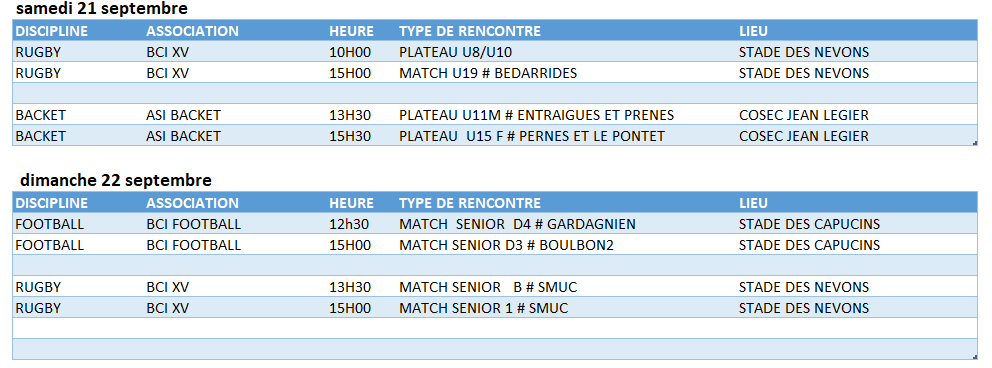Select cell 'MATCH SENIOR 1 # SMUC'
992x368 pixels.
(x=483, y=309)
